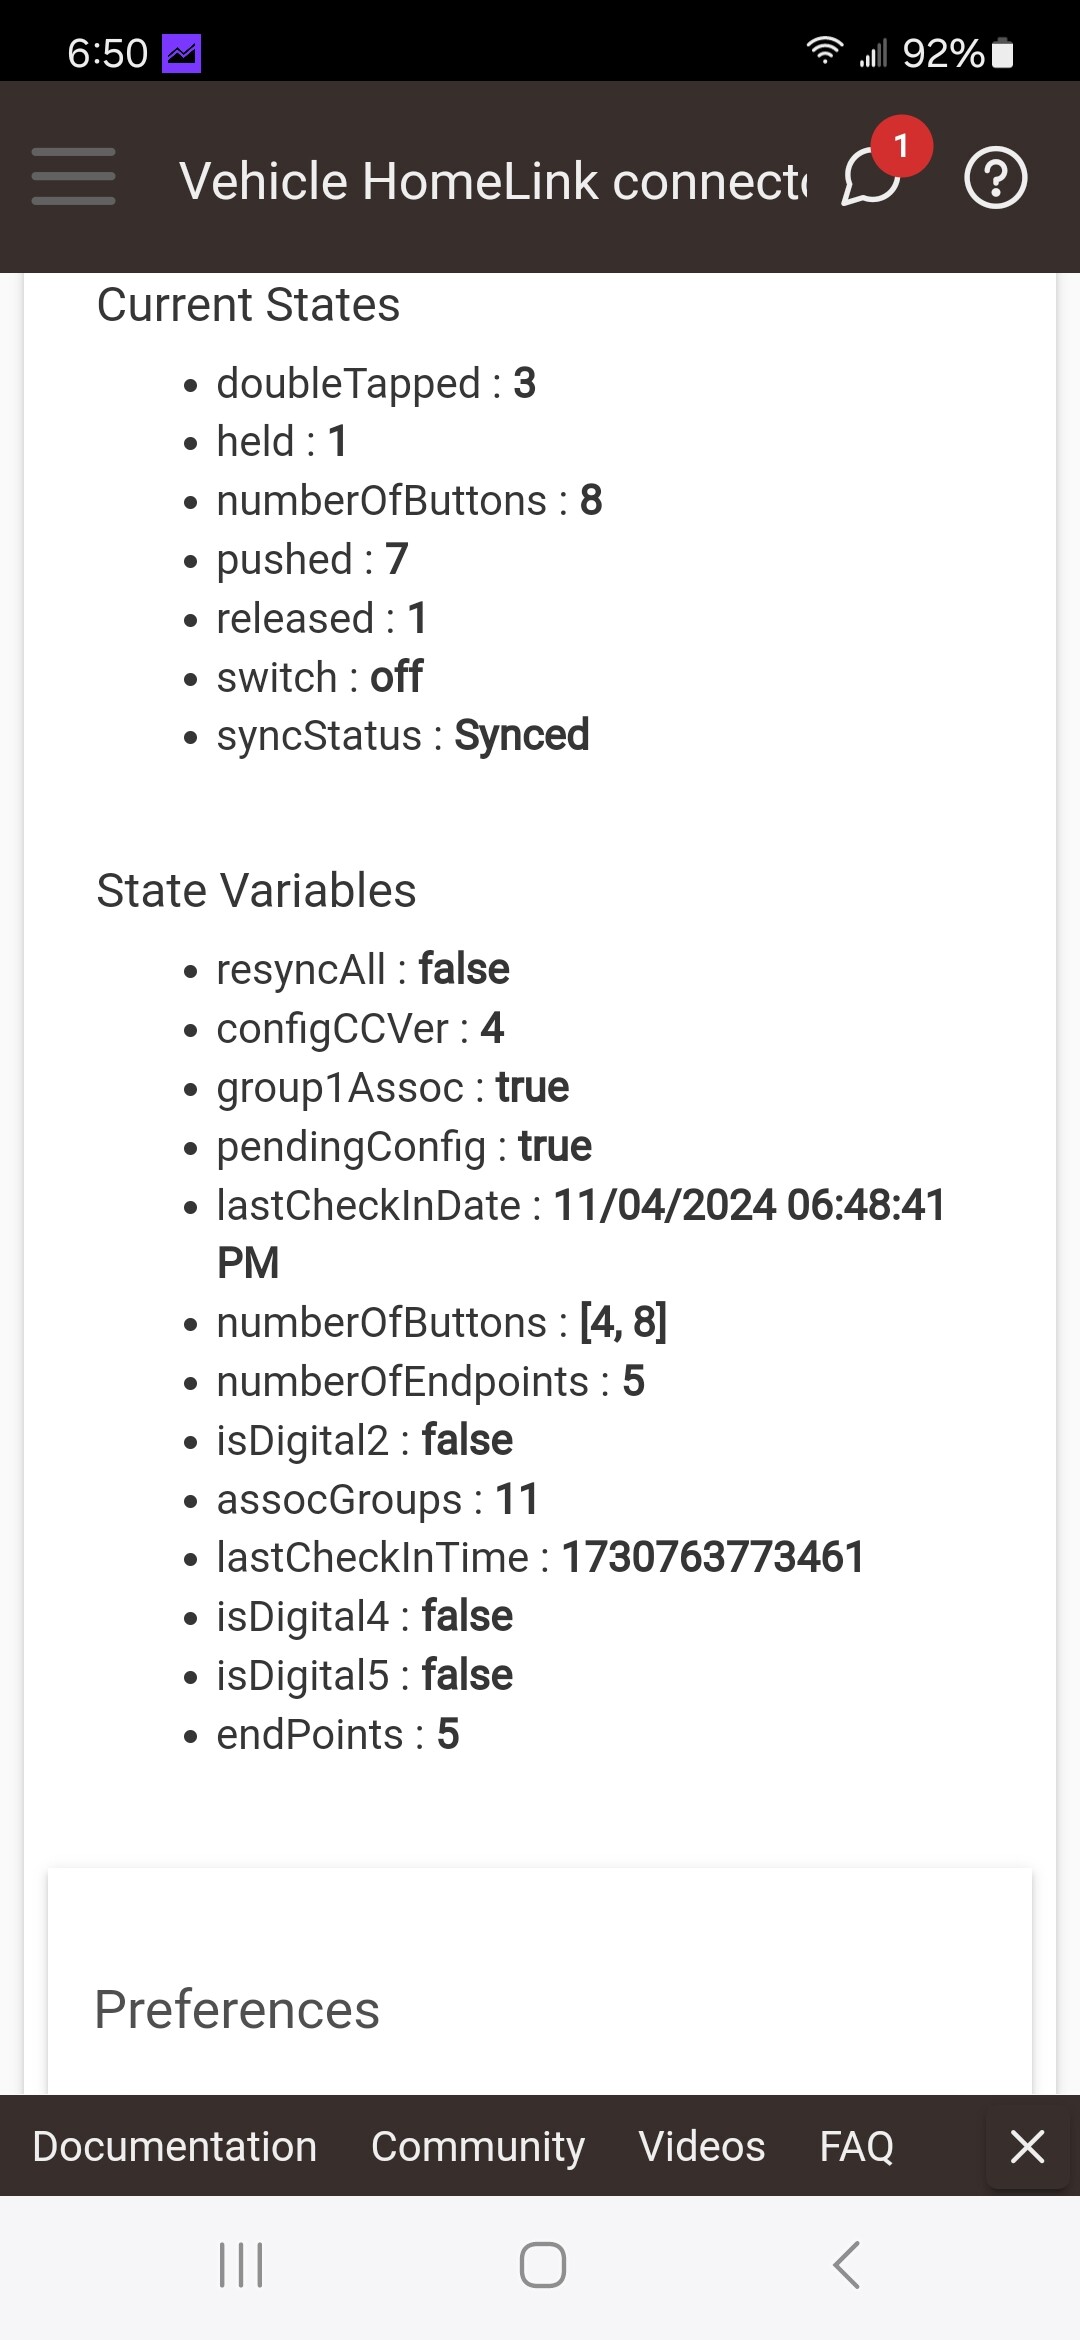1080x2340 pixels.
Task: Select the syncStatus Synced entry
Action: click(403, 736)
